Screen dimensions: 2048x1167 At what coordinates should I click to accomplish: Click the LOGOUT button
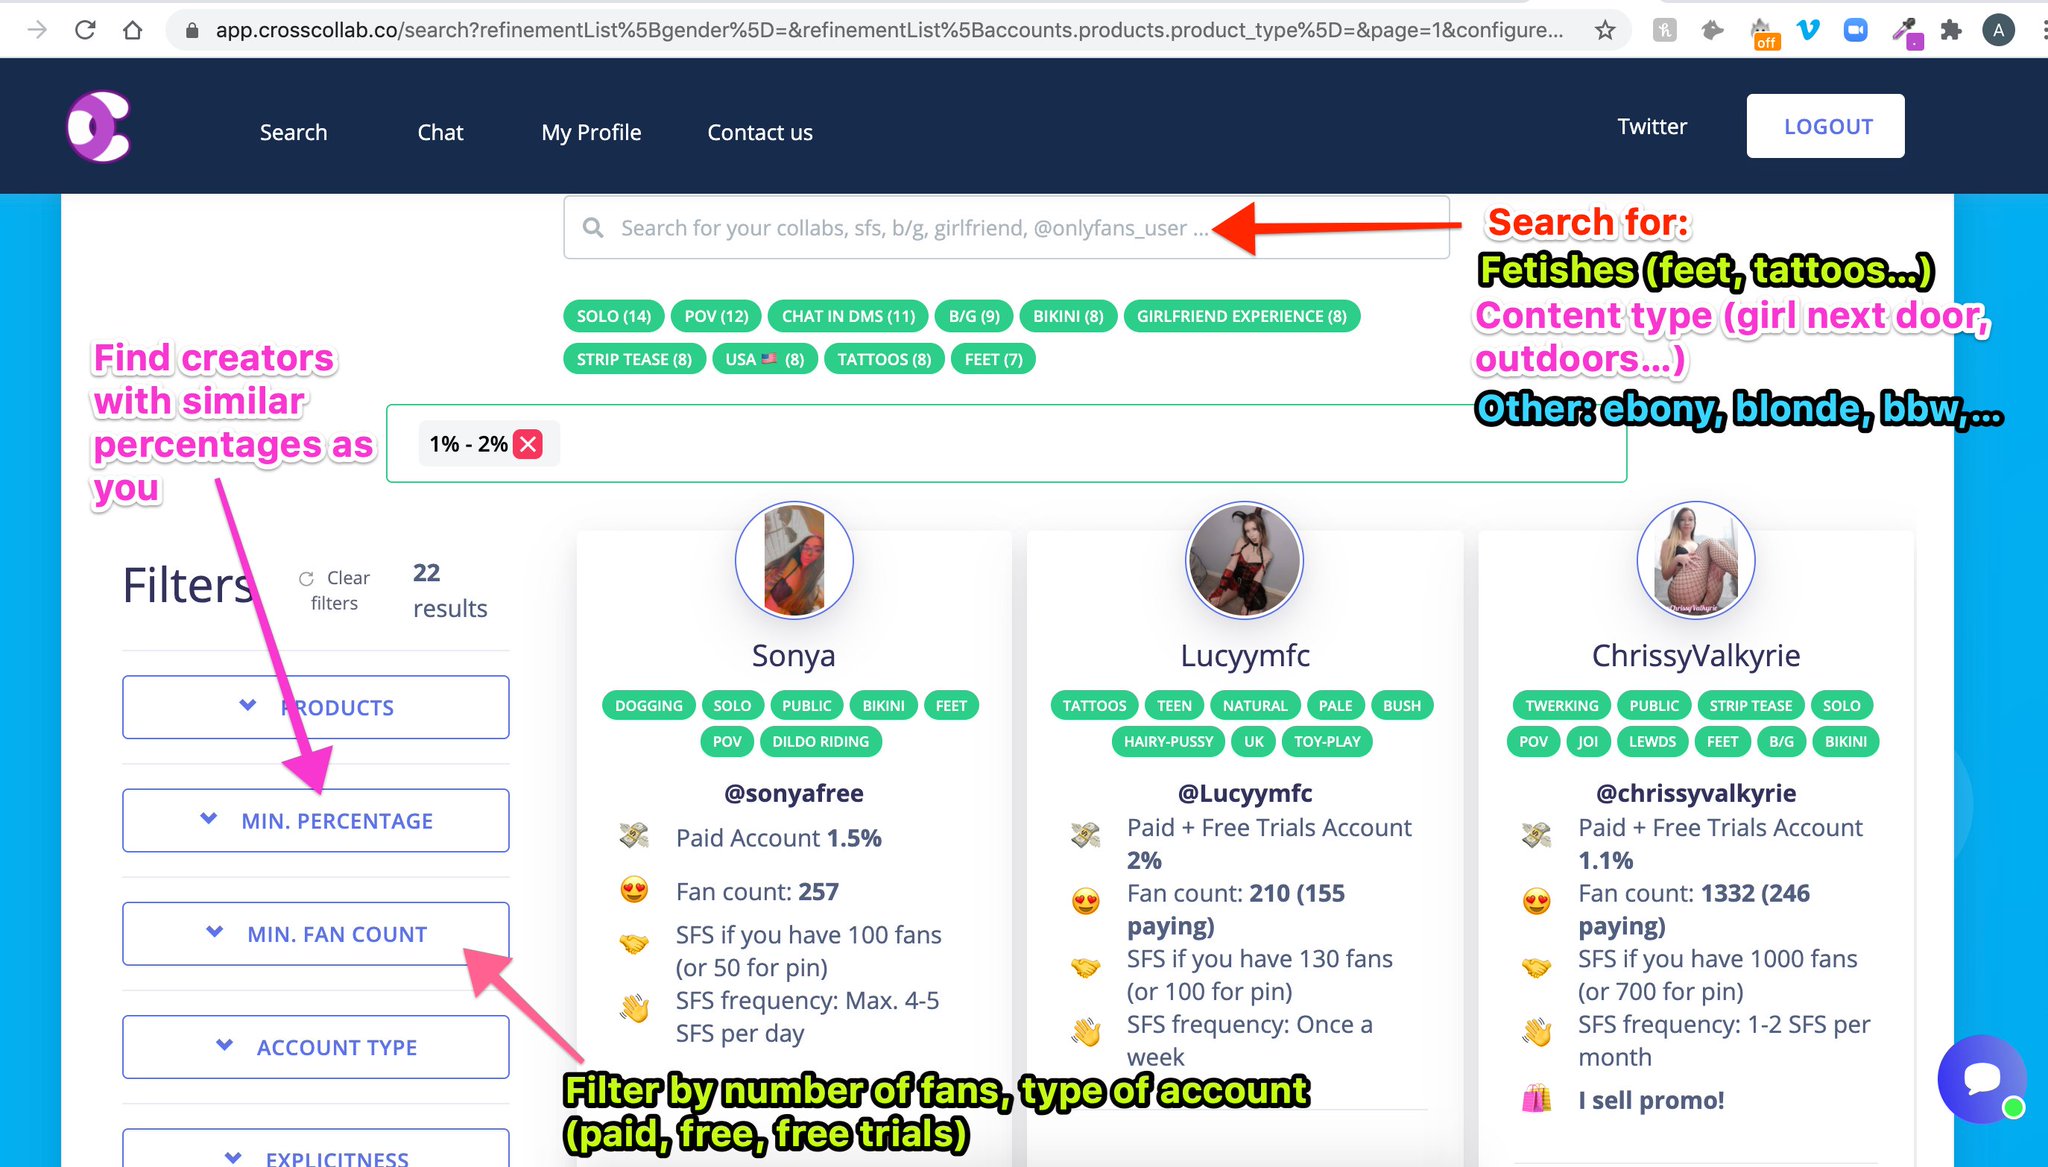1825,126
